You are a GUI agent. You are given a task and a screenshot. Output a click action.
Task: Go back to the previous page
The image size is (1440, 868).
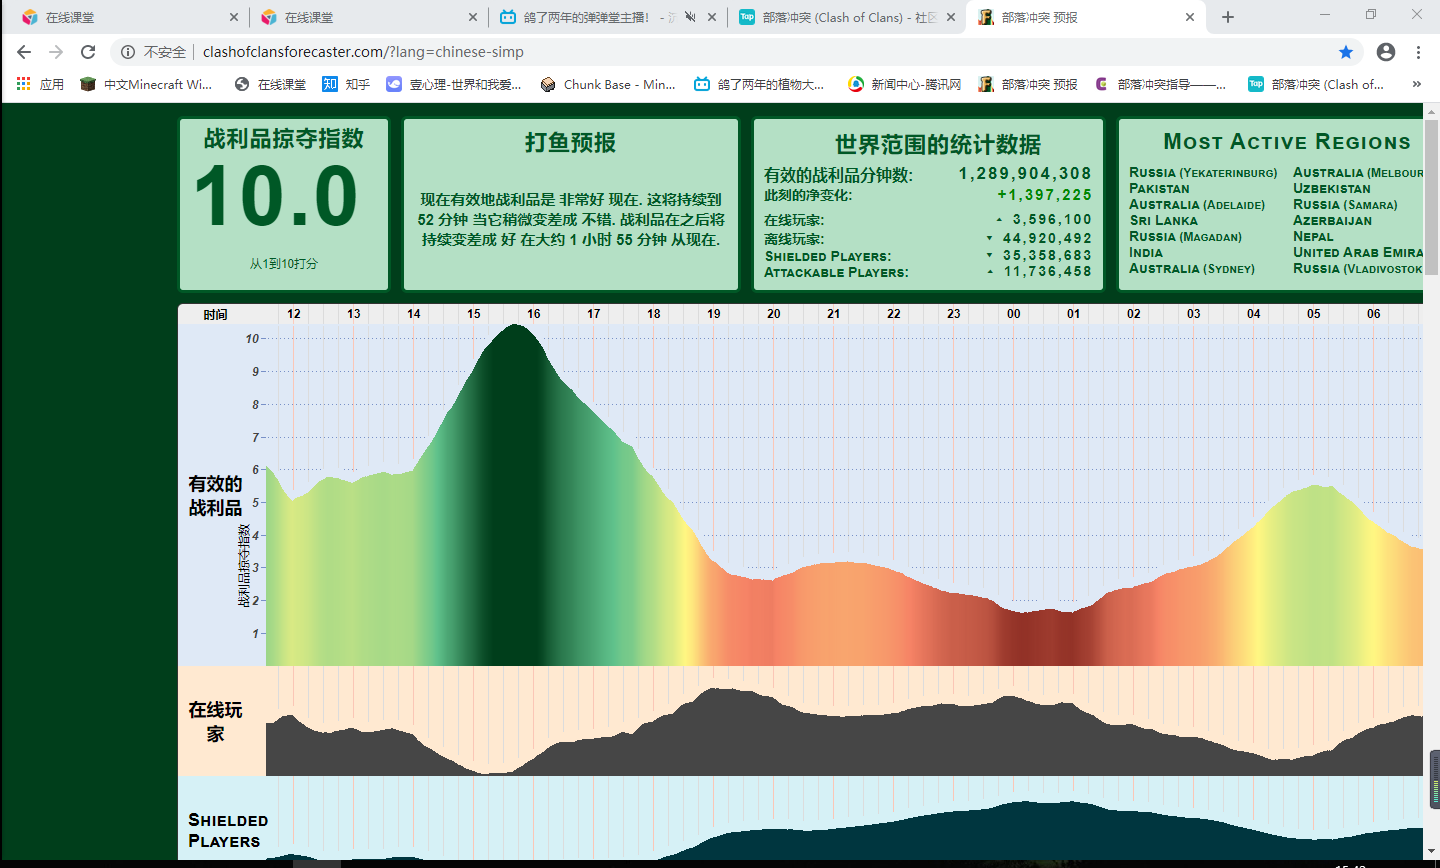click(24, 52)
